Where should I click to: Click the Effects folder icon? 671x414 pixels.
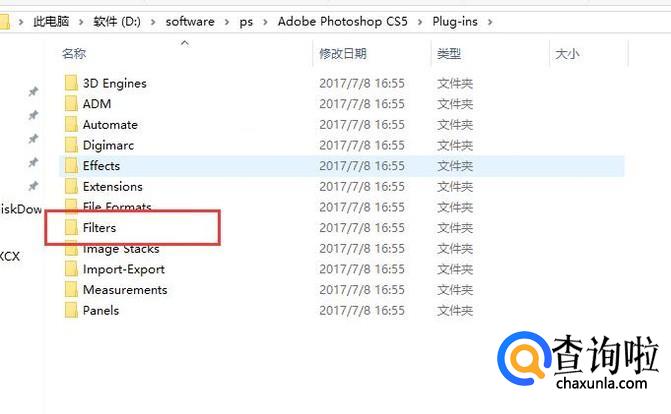click(x=71, y=166)
